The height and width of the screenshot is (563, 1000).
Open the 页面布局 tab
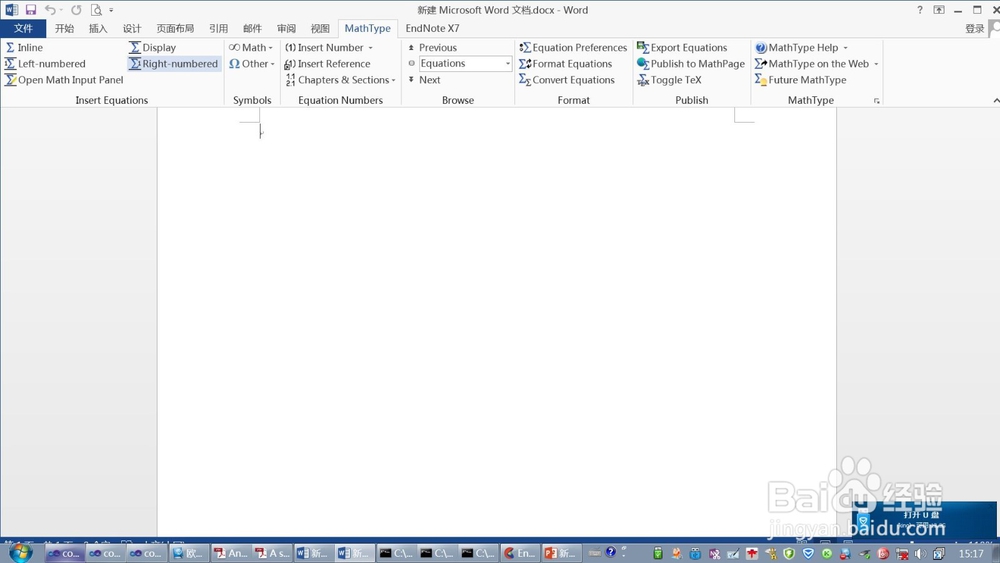click(x=175, y=28)
